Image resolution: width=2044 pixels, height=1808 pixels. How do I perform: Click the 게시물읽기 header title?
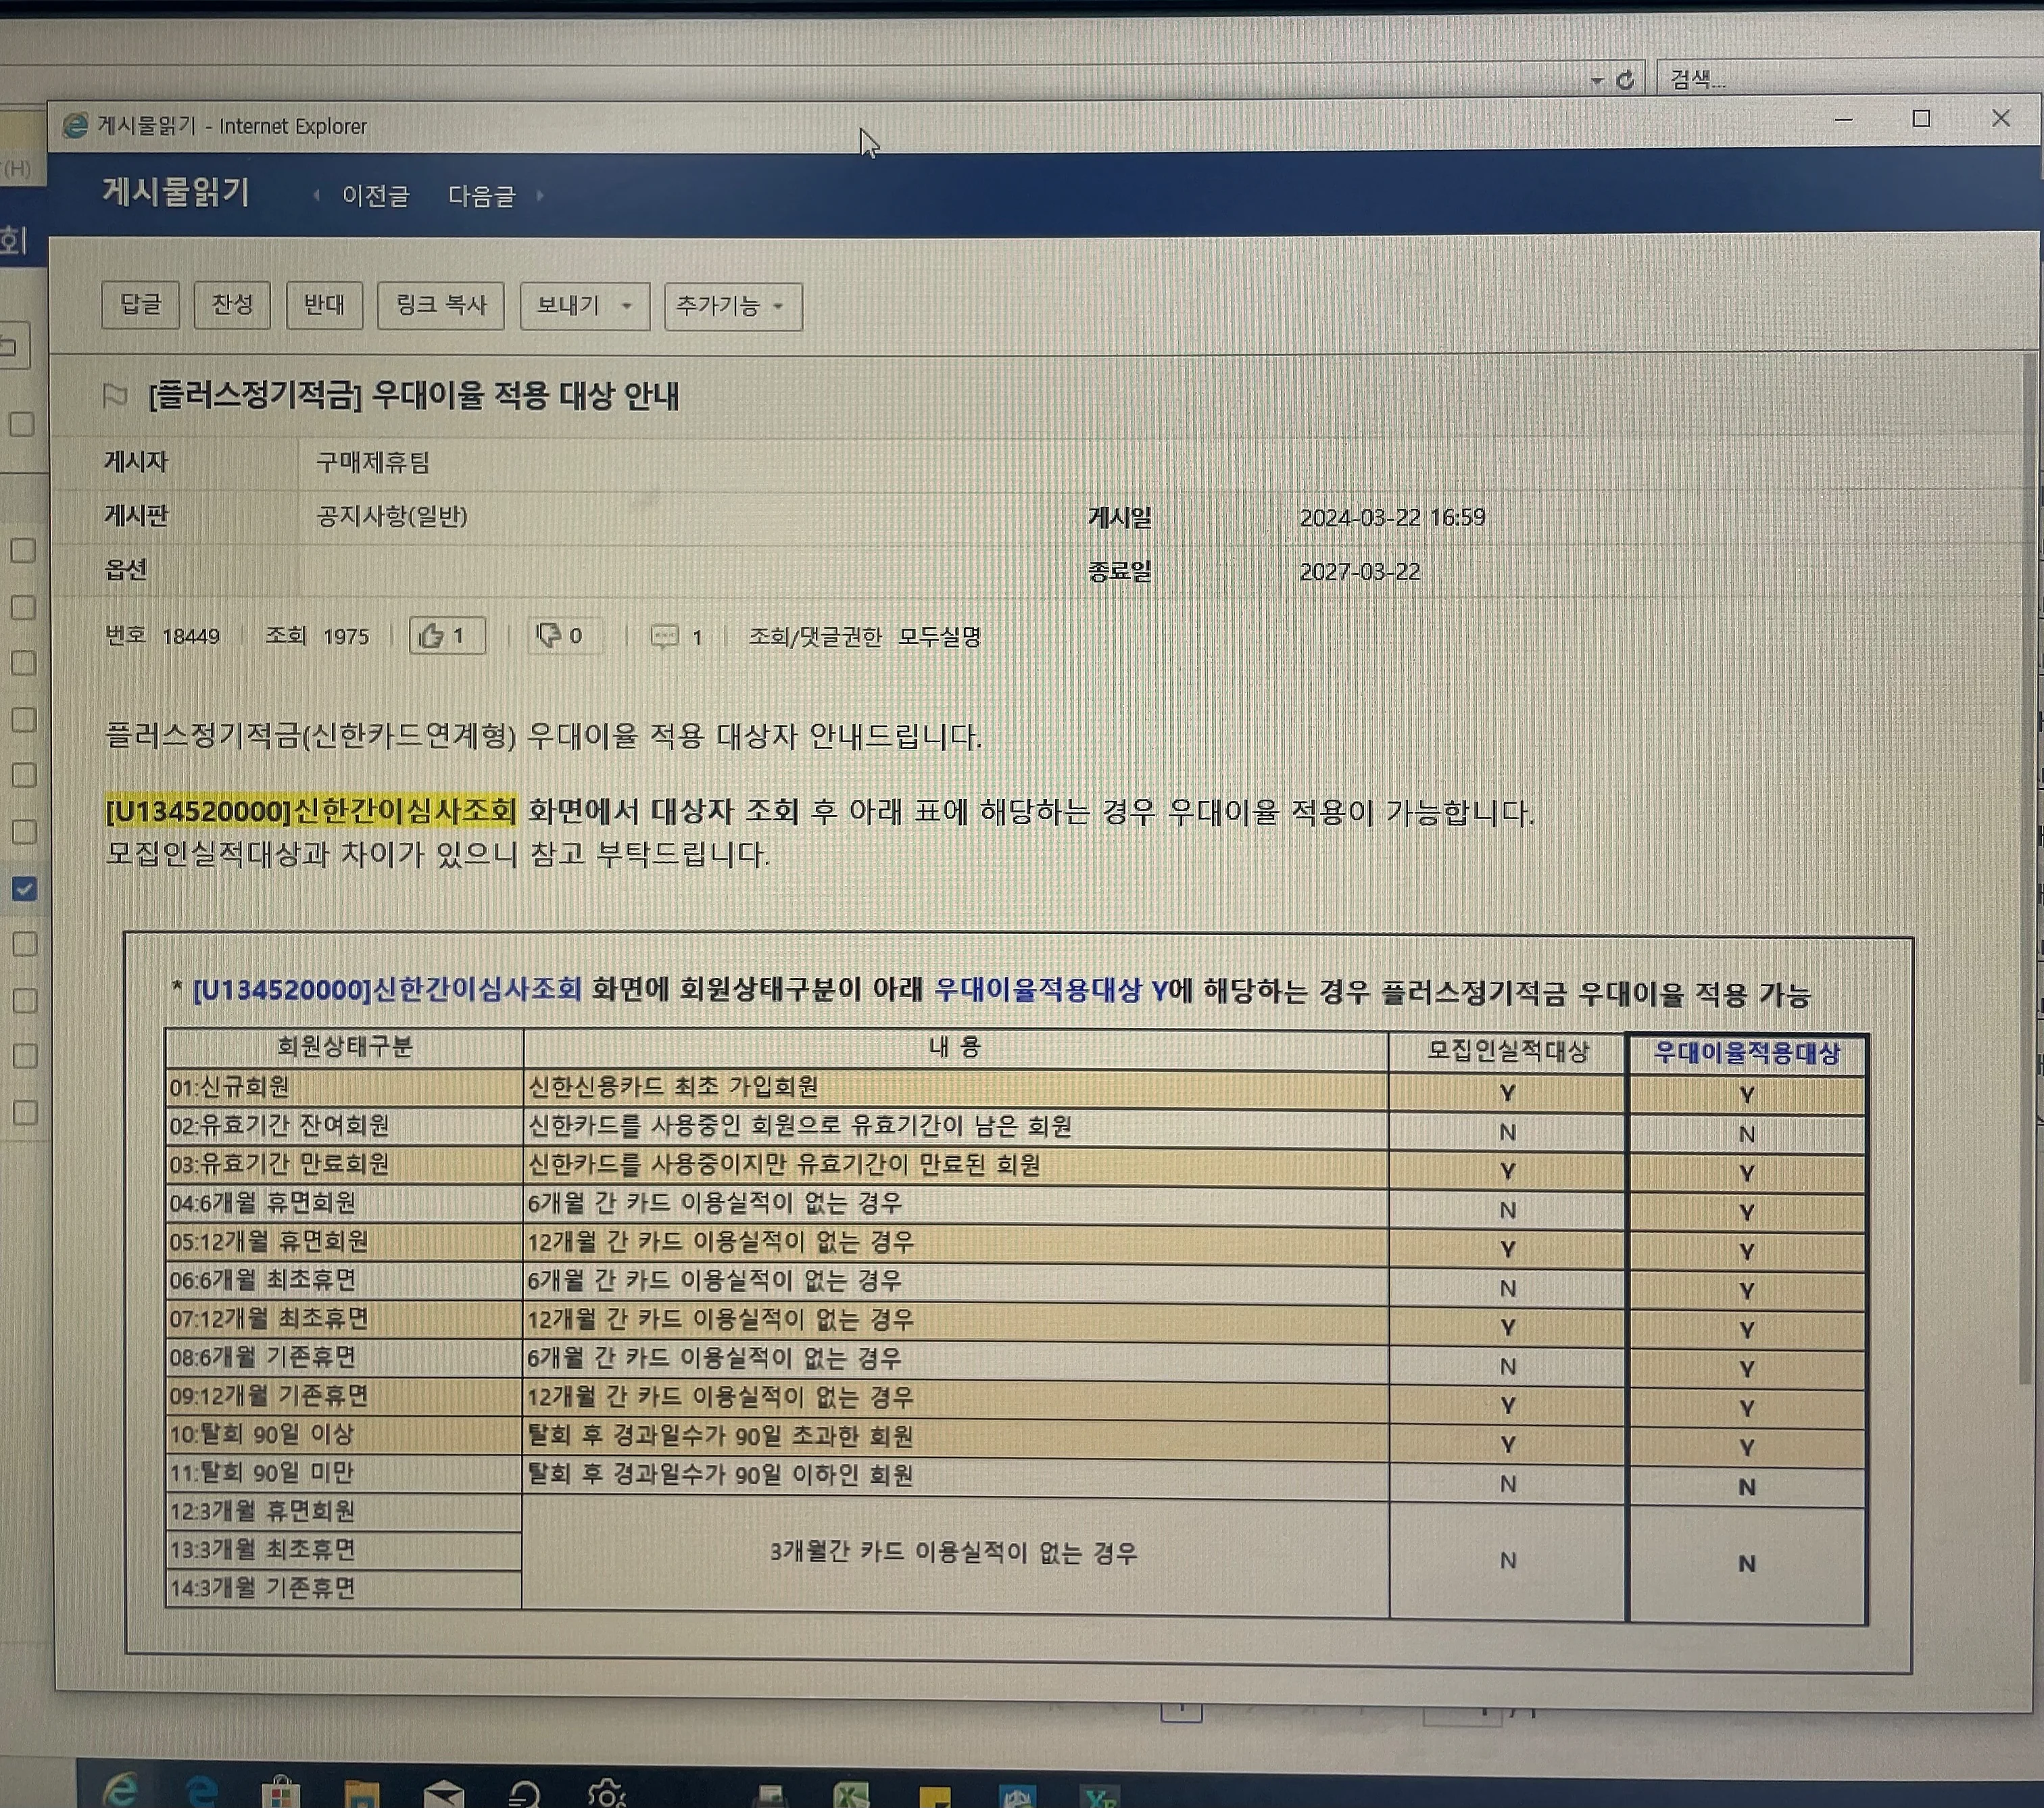[x=176, y=191]
